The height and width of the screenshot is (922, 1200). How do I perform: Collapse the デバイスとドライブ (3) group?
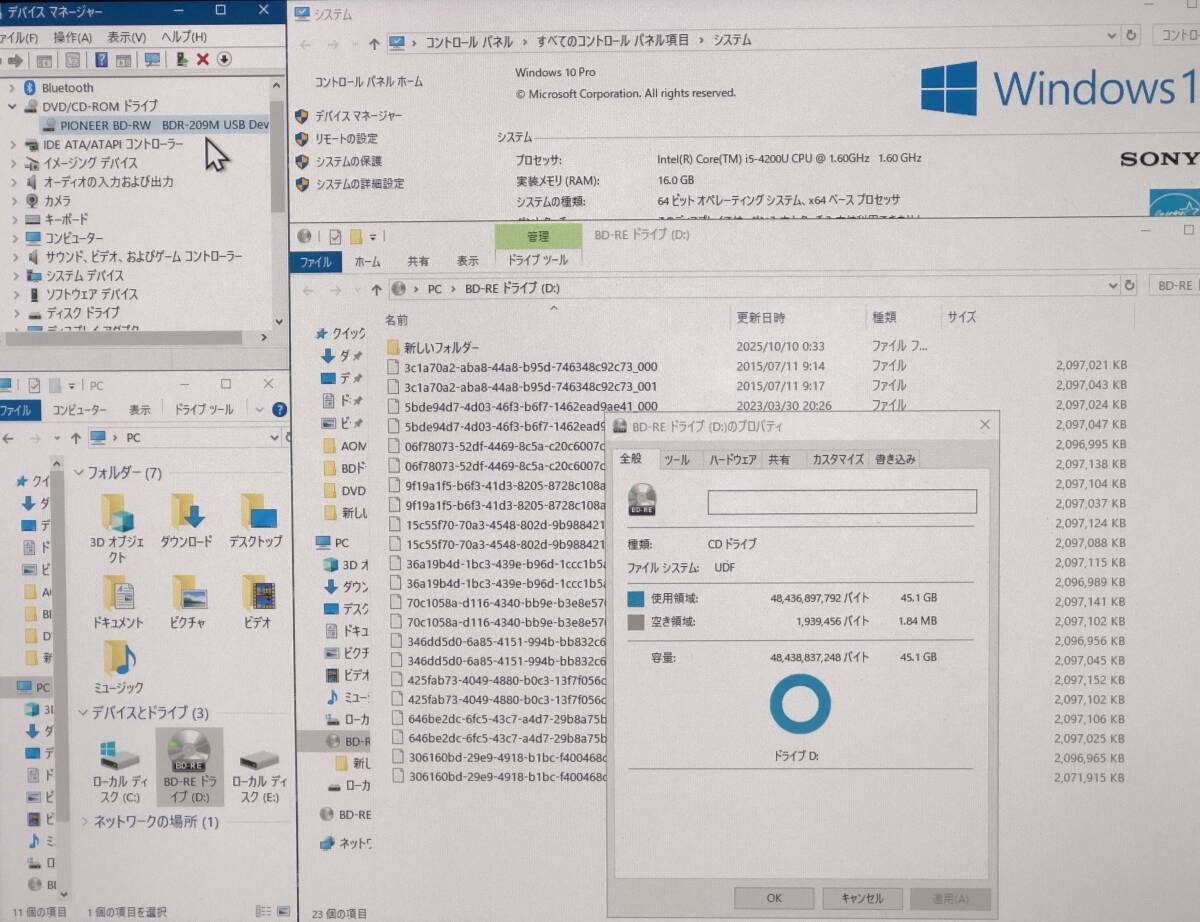82,713
